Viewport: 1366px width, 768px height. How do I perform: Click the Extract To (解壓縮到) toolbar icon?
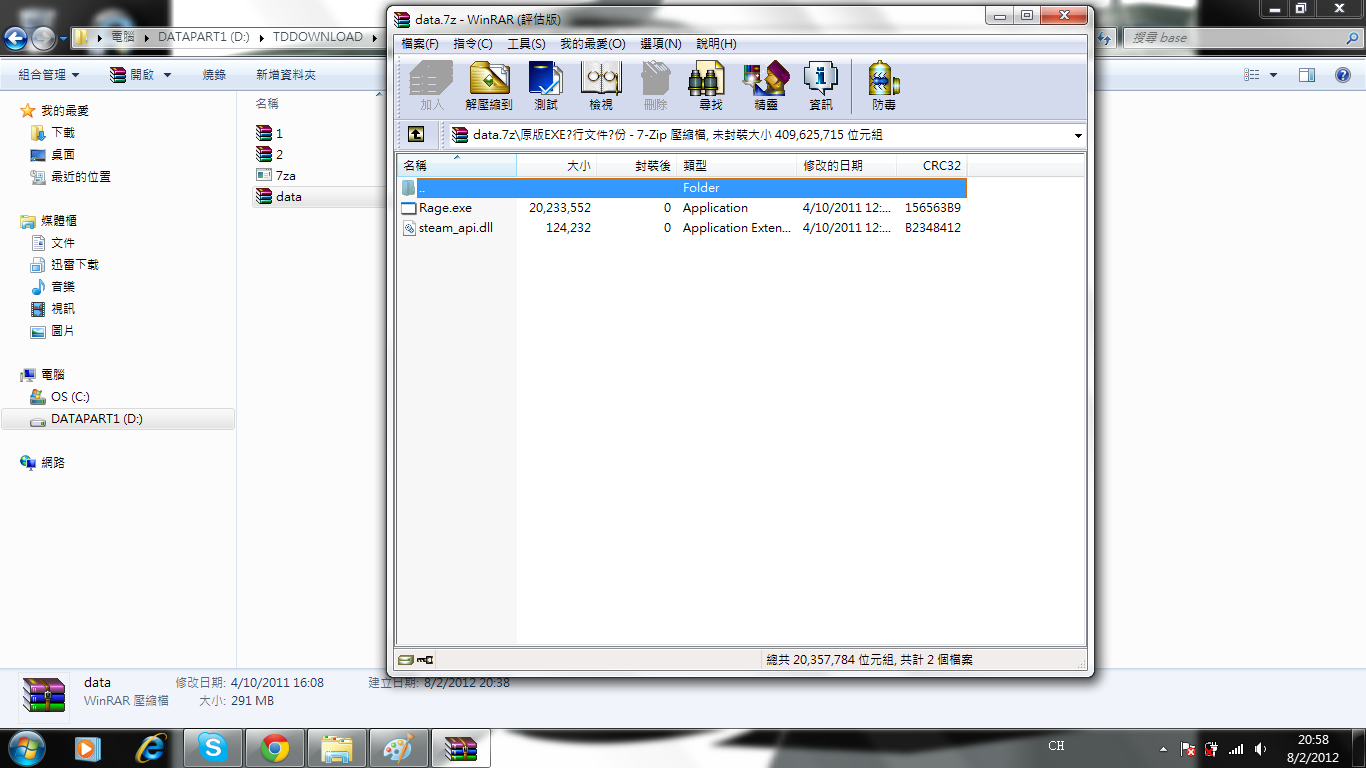tap(489, 86)
